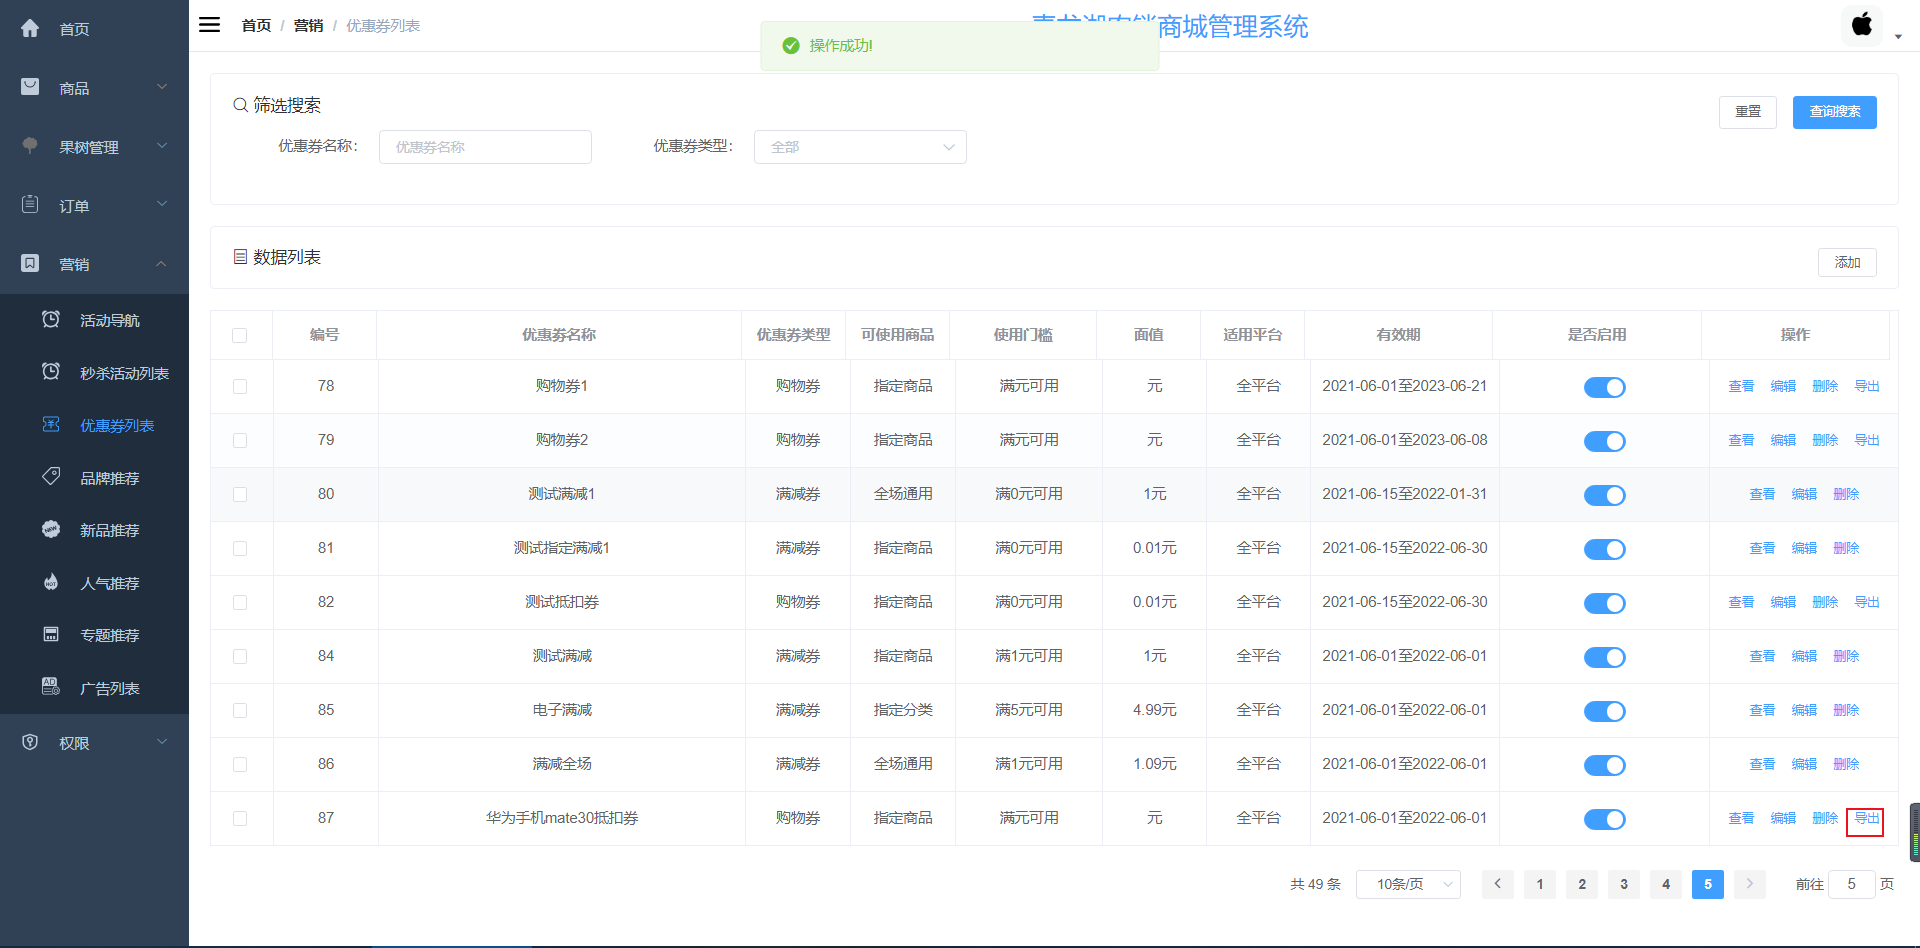Click the 广告列表 ad icon

coord(51,686)
